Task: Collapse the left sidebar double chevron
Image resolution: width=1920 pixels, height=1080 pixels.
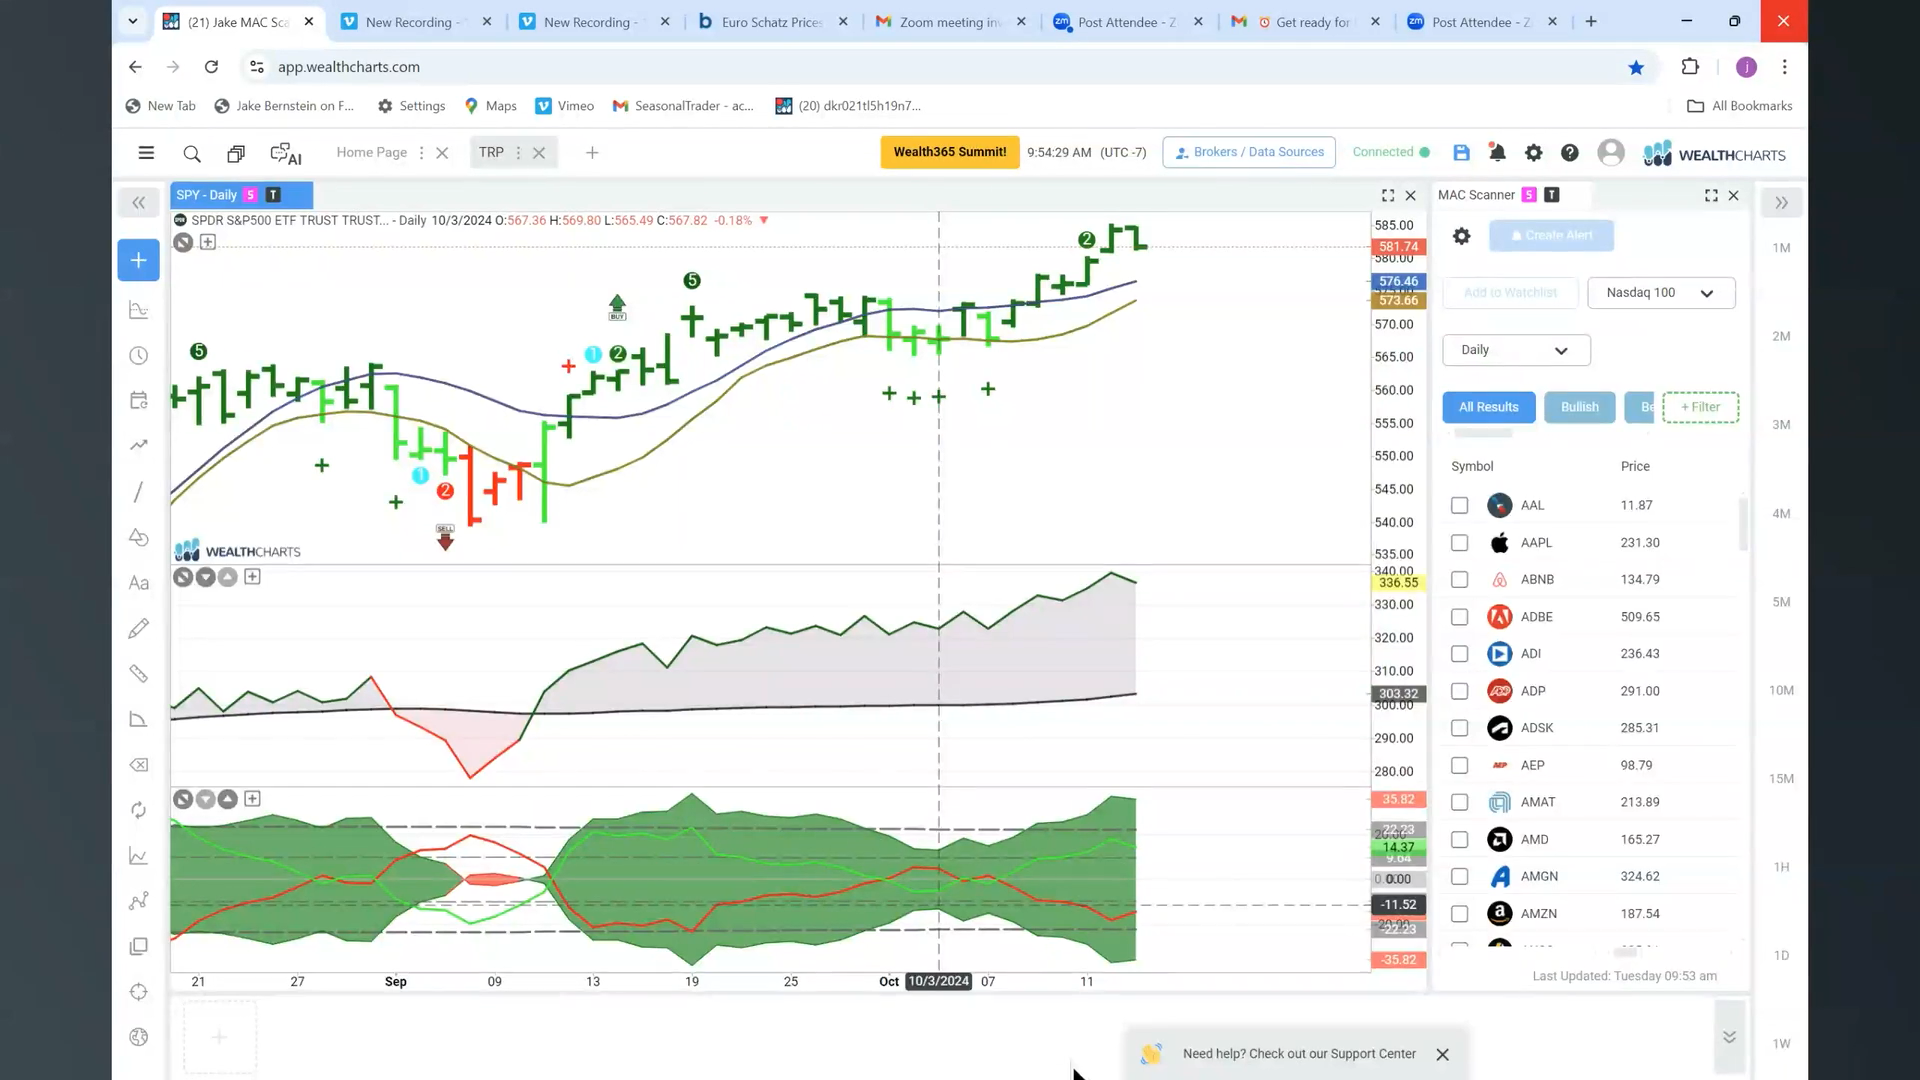Action: 139,203
